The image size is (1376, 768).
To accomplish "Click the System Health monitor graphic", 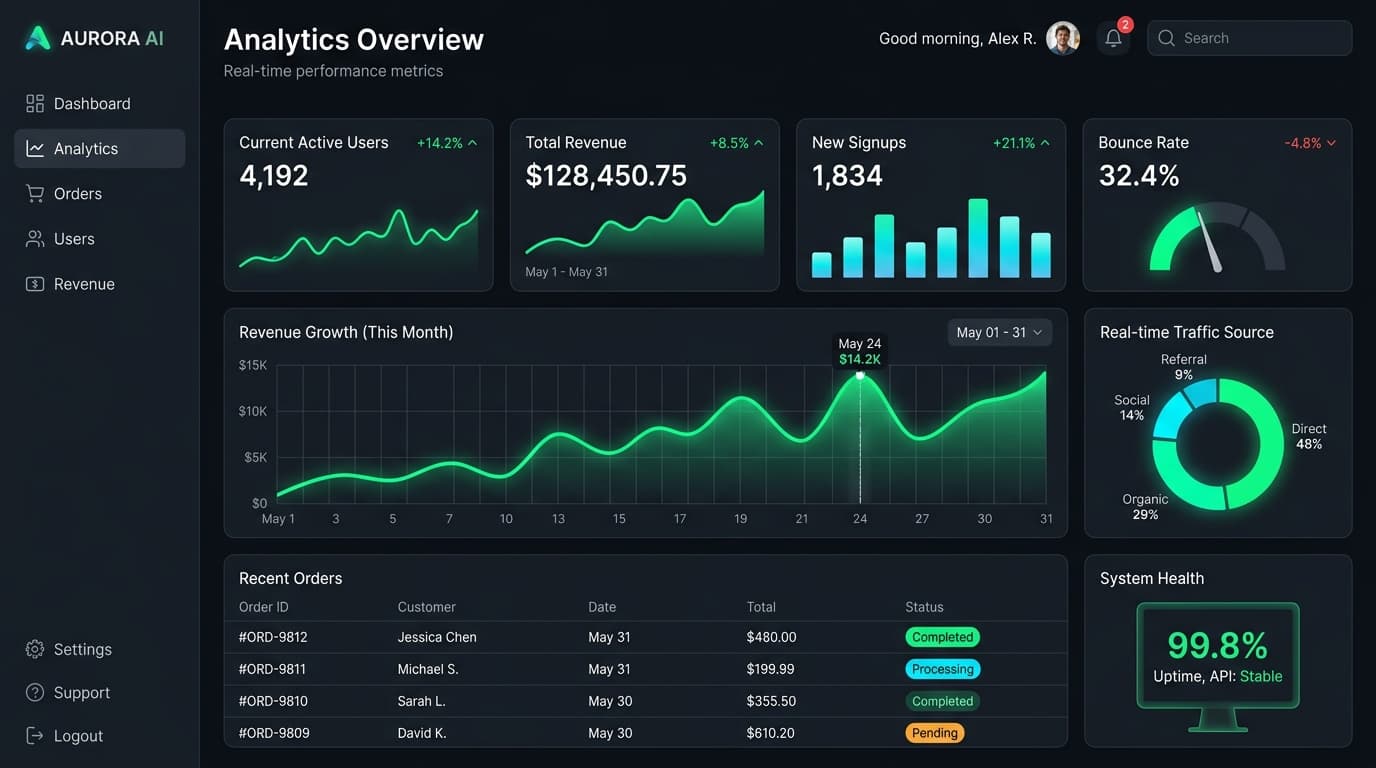I will (x=1218, y=667).
